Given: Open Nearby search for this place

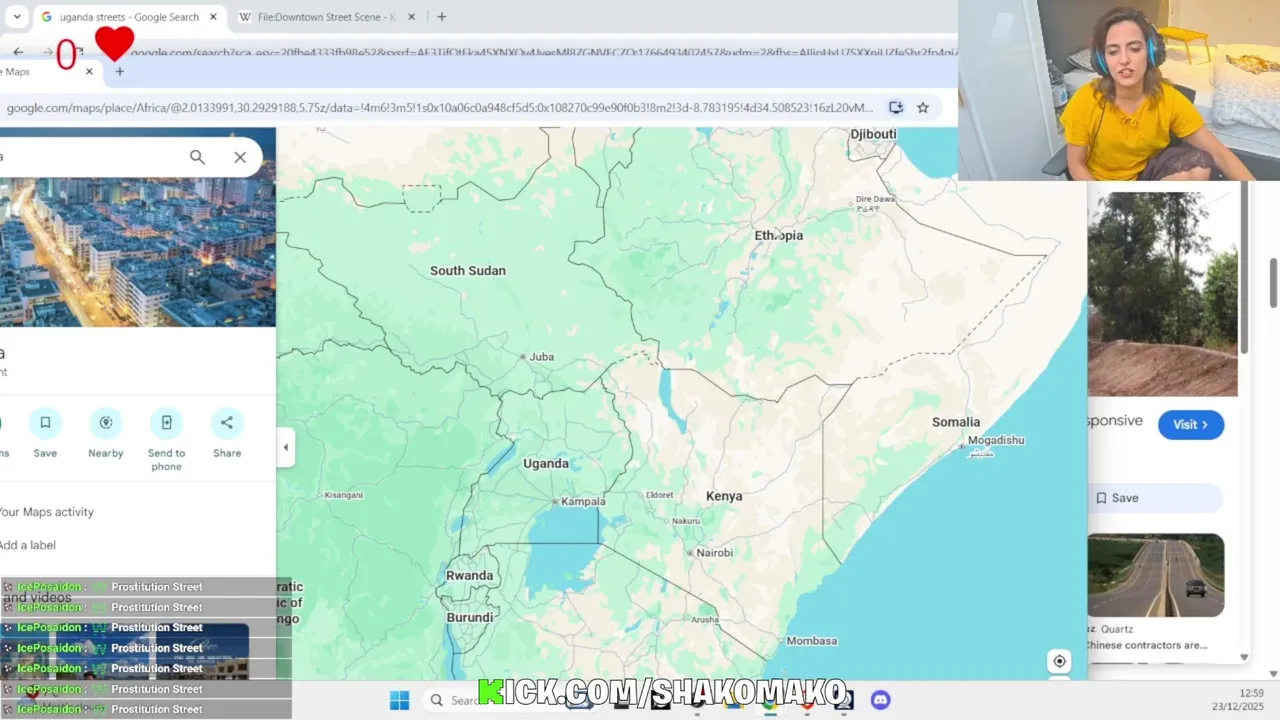Looking at the screenshot, I should click(x=105, y=433).
